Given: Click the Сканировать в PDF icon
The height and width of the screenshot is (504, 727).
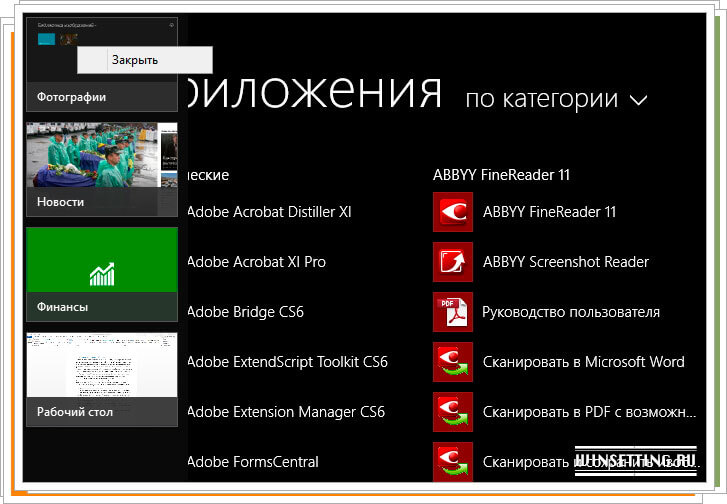Looking at the screenshot, I should click(453, 412).
